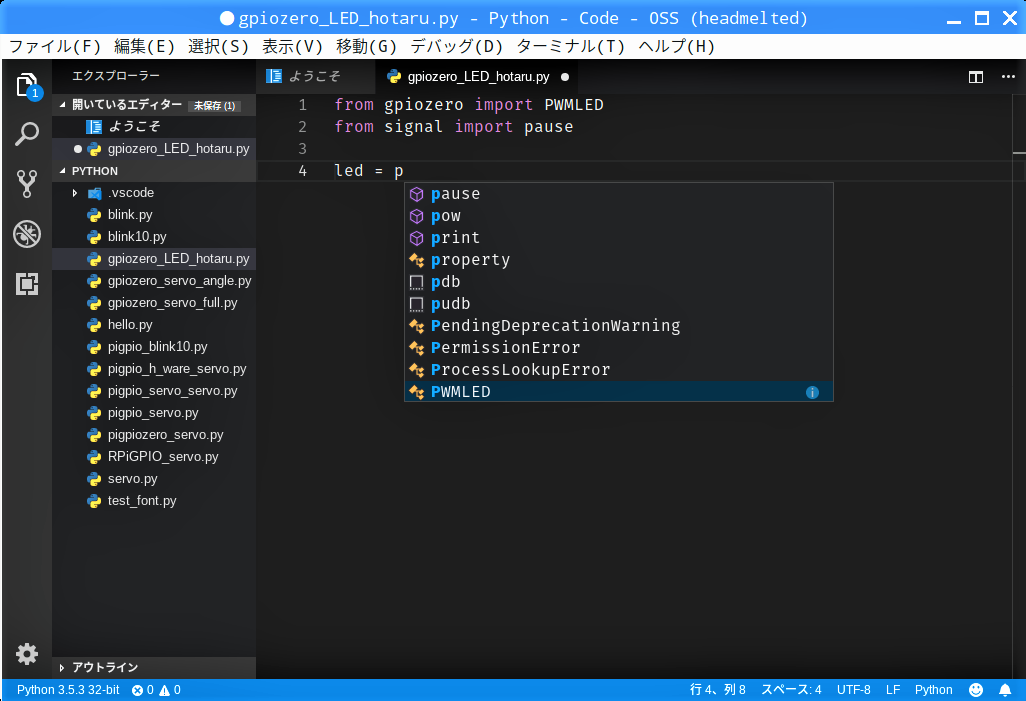
Task: Select the pdb suggestion
Action: point(618,282)
